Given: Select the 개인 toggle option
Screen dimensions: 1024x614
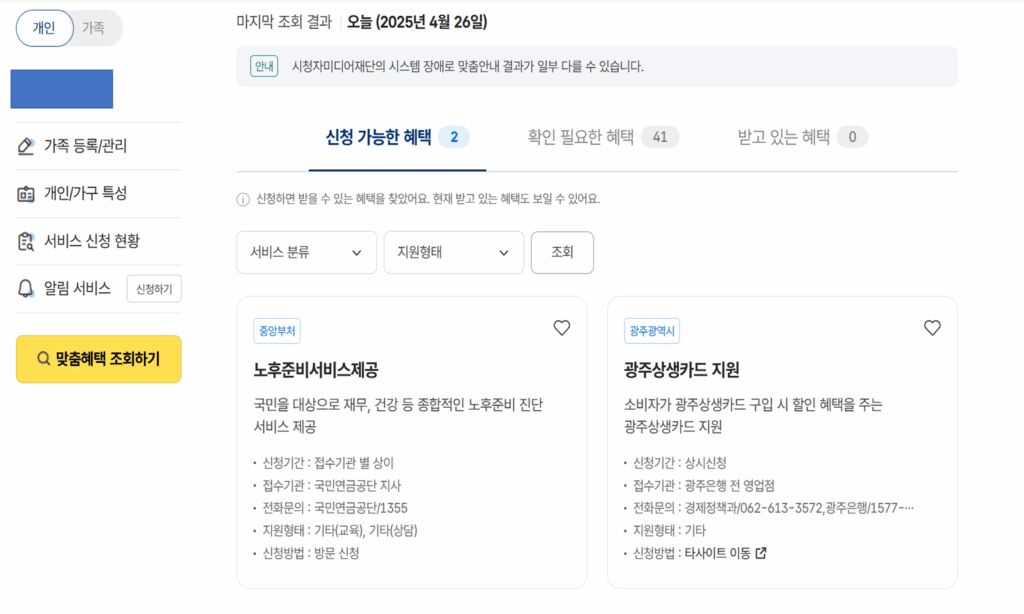Looking at the screenshot, I should (44, 28).
